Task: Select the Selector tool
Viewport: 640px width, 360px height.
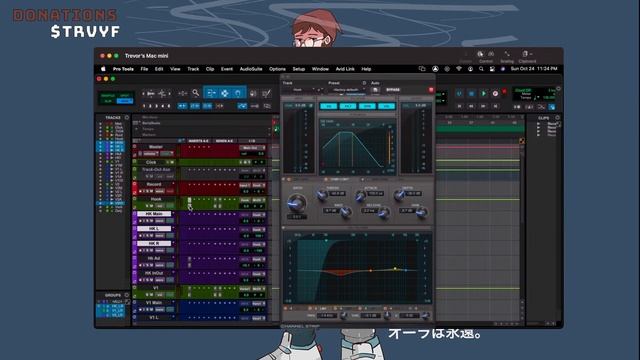Action: 225,93
